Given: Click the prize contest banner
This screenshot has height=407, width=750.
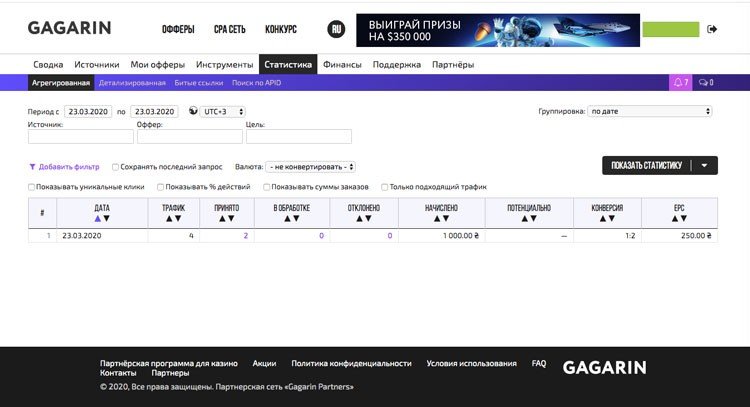Looking at the screenshot, I should coord(498,30).
